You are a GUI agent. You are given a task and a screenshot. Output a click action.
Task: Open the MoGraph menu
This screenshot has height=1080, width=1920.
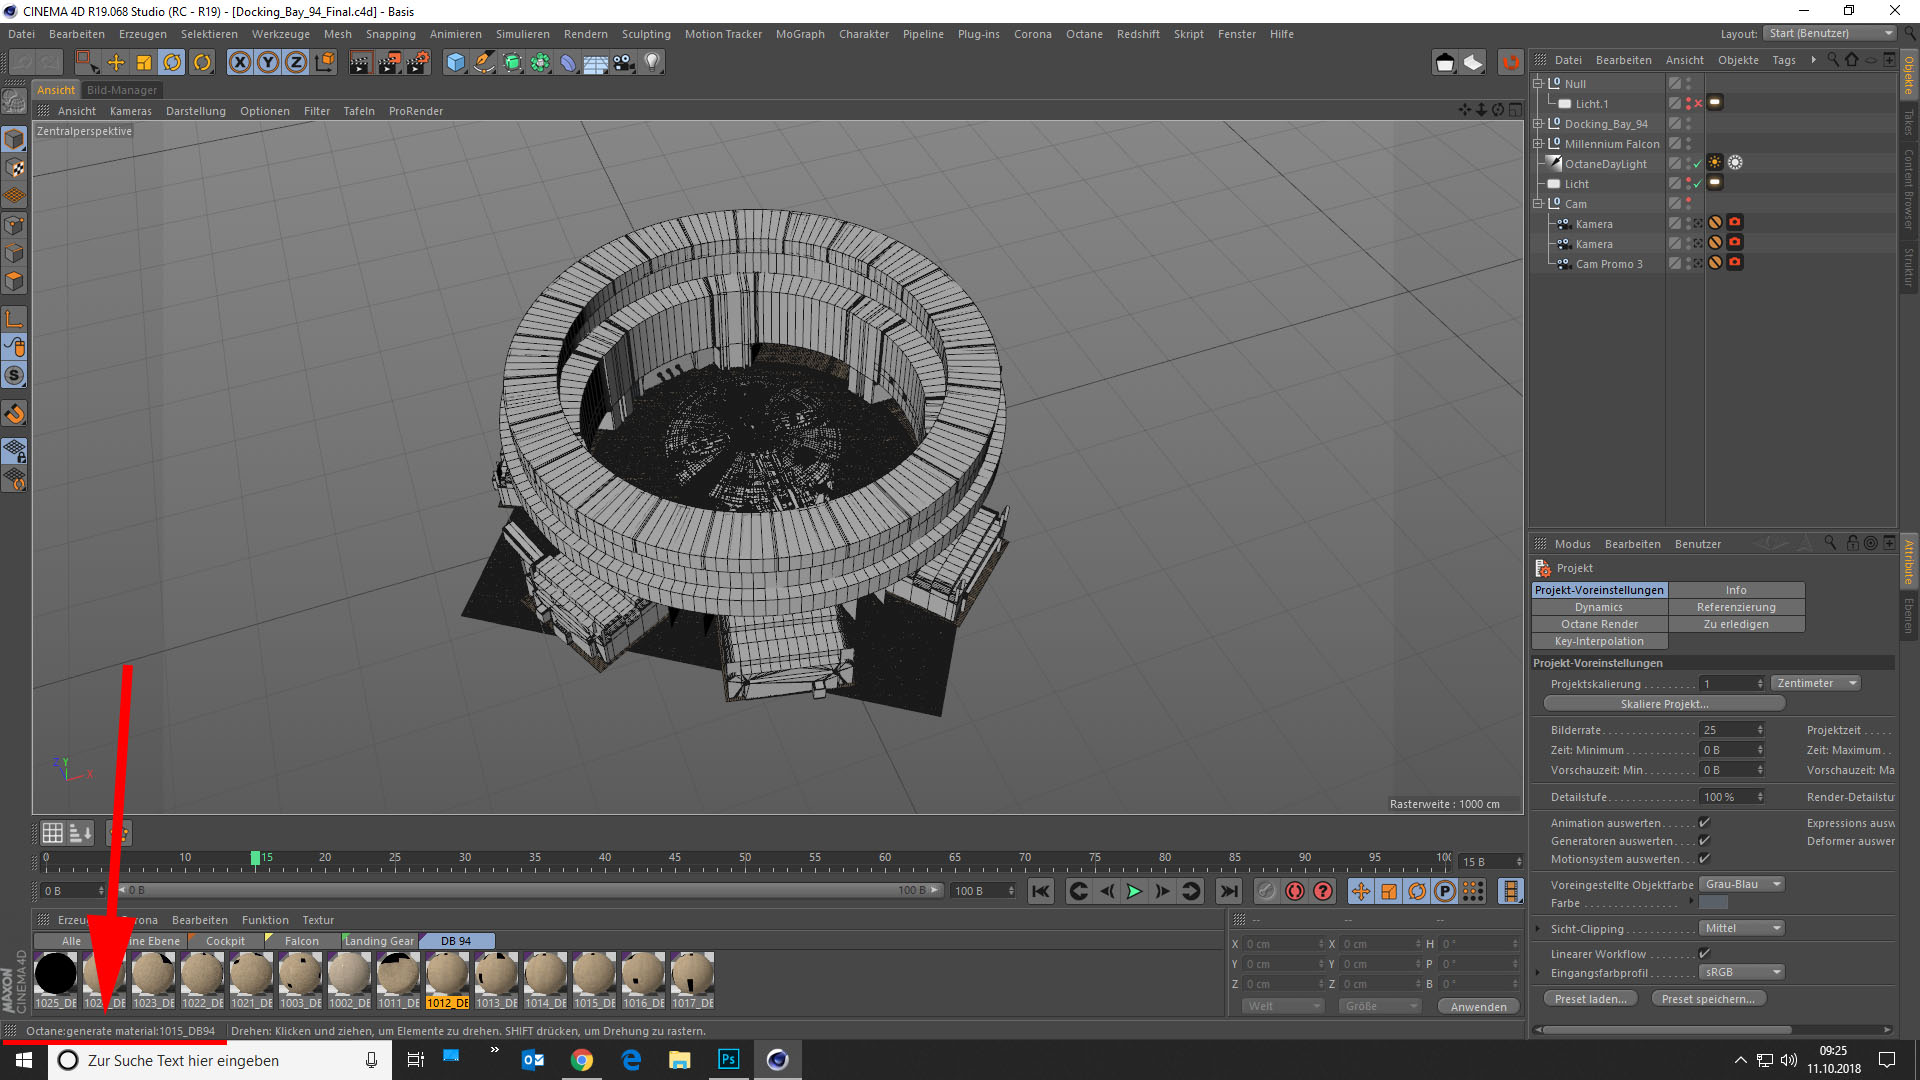799,34
